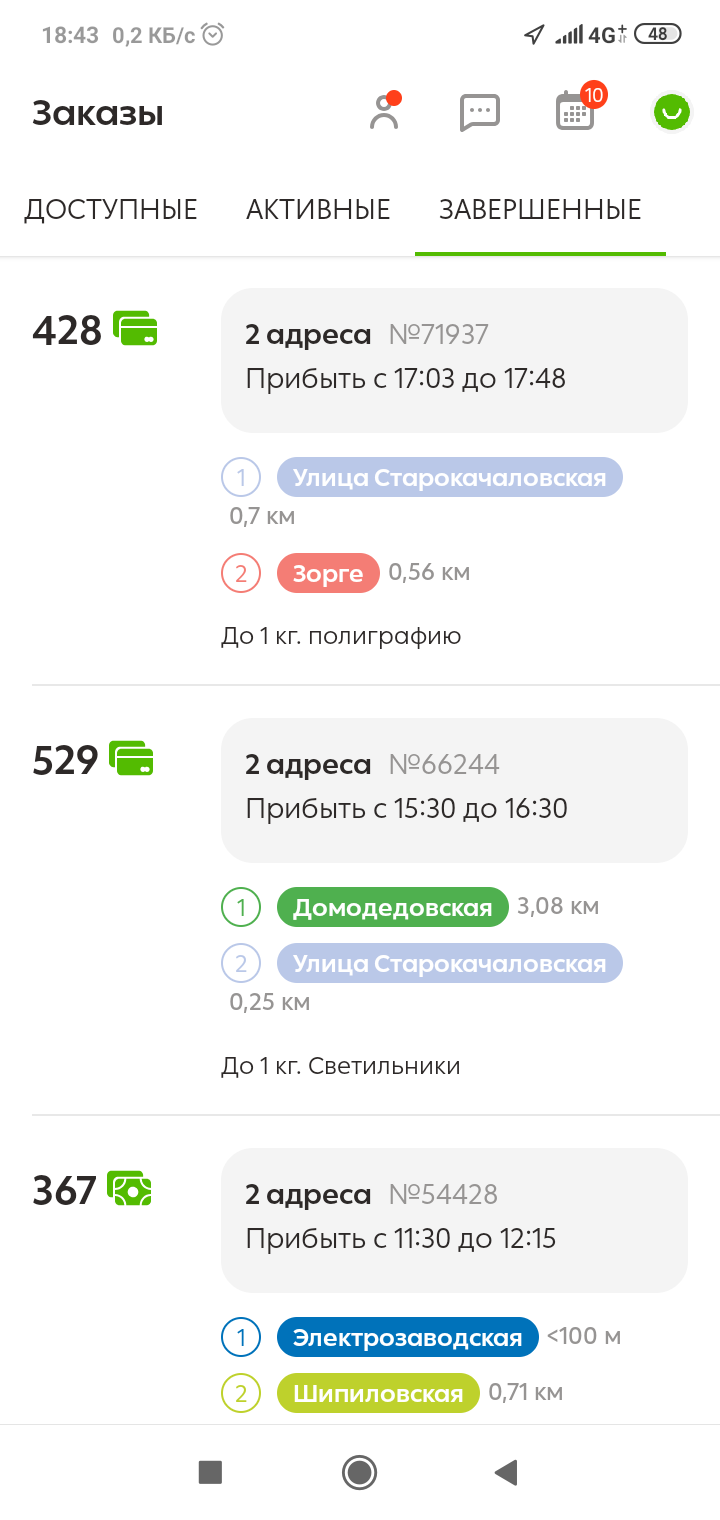
Task: Switch to the ДОСТУПНЫЕ tab
Action: pos(111,210)
